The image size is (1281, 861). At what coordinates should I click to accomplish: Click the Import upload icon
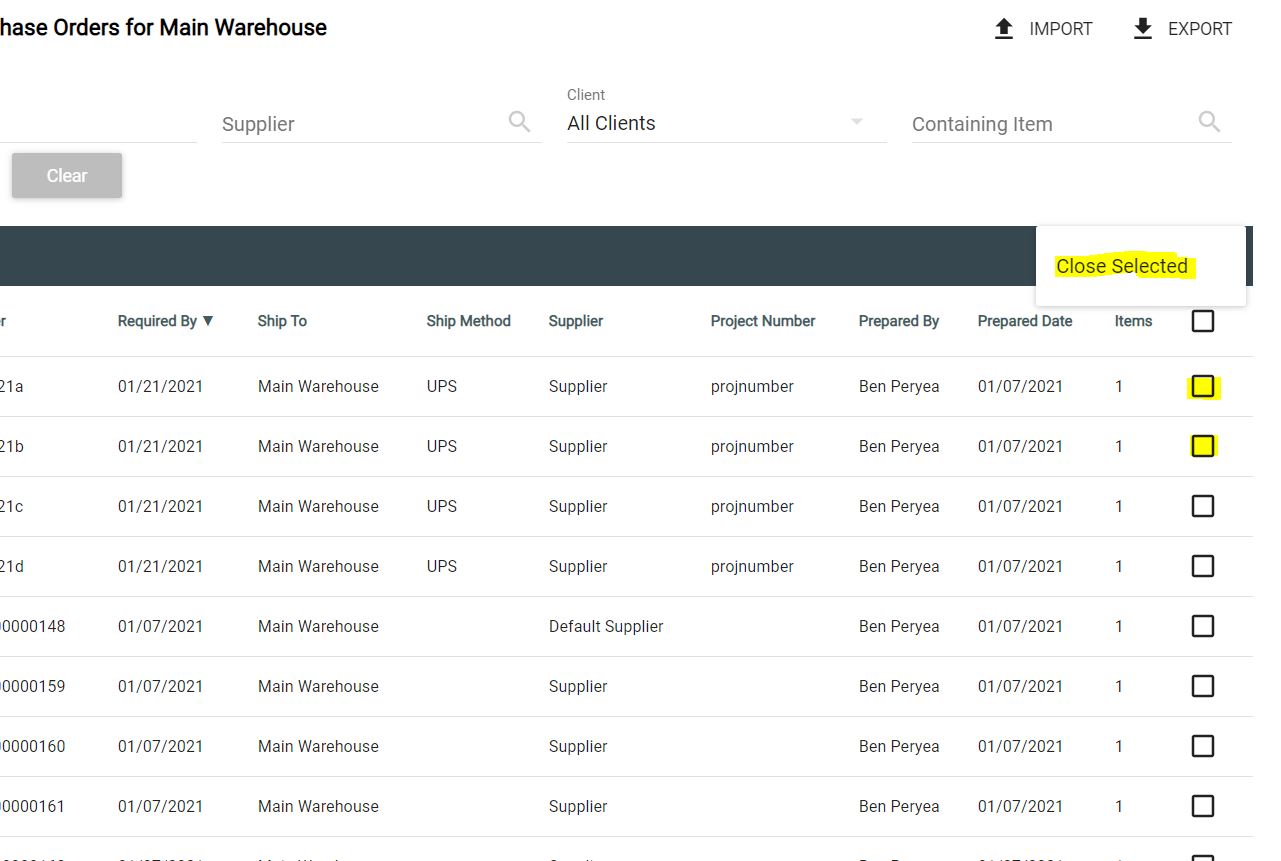(x=1003, y=28)
